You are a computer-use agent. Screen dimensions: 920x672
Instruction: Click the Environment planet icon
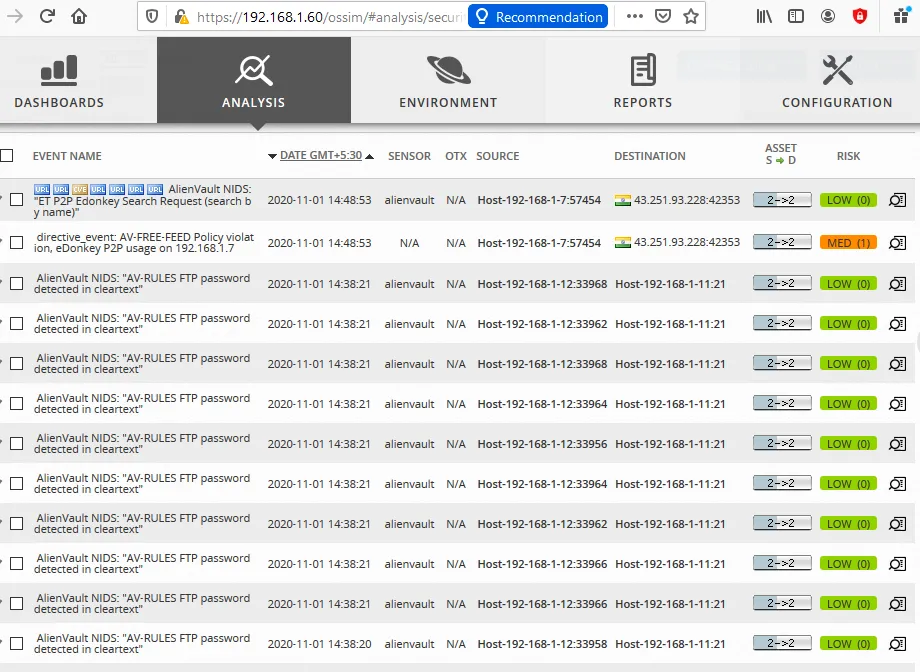448,70
